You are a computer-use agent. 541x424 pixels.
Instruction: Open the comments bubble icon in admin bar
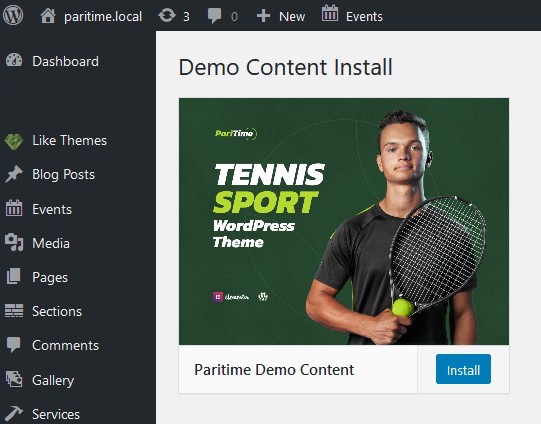coord(215,16)
